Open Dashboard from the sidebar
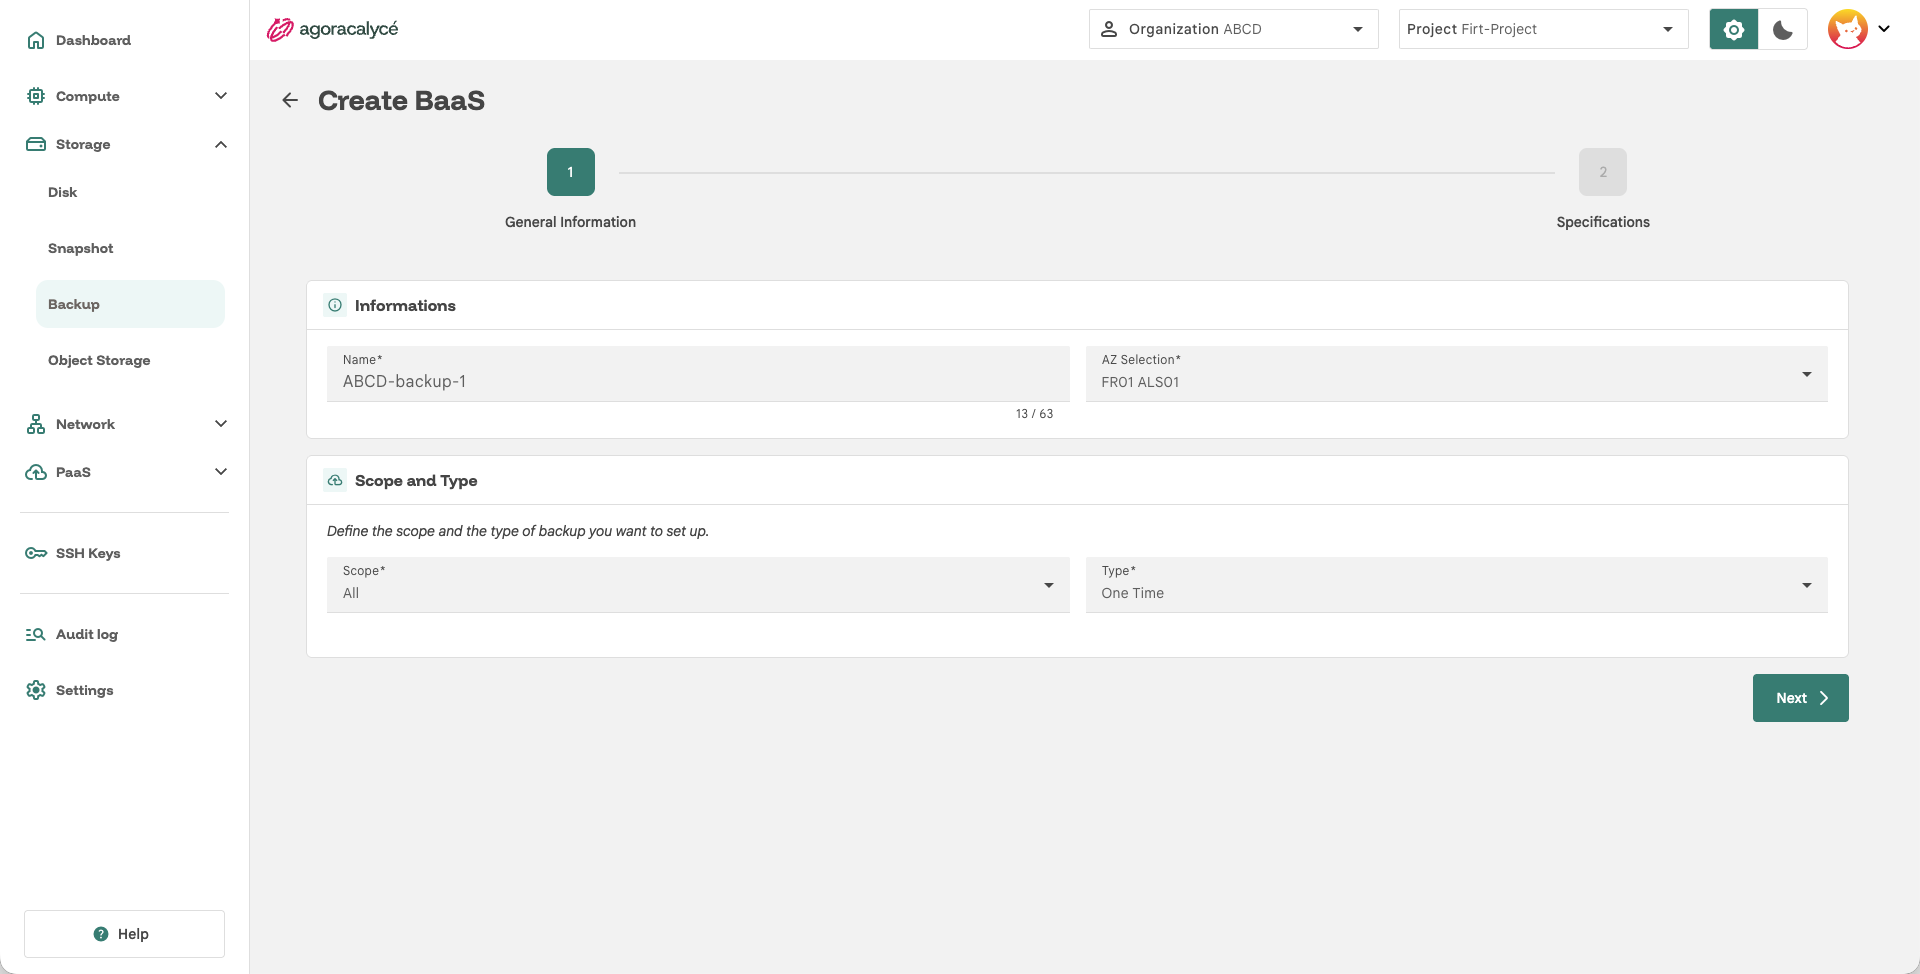The width and height of the screenshot is (1920, 974). coord(93,40)
